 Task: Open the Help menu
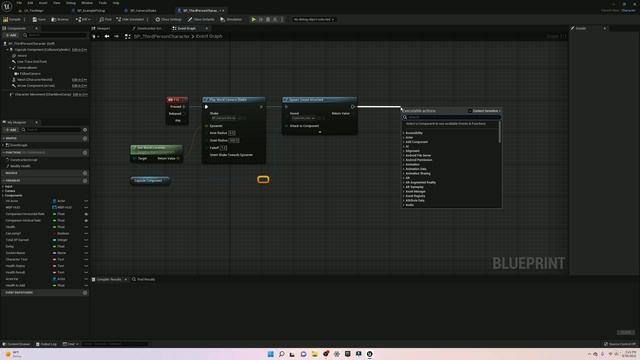point(116,3)
